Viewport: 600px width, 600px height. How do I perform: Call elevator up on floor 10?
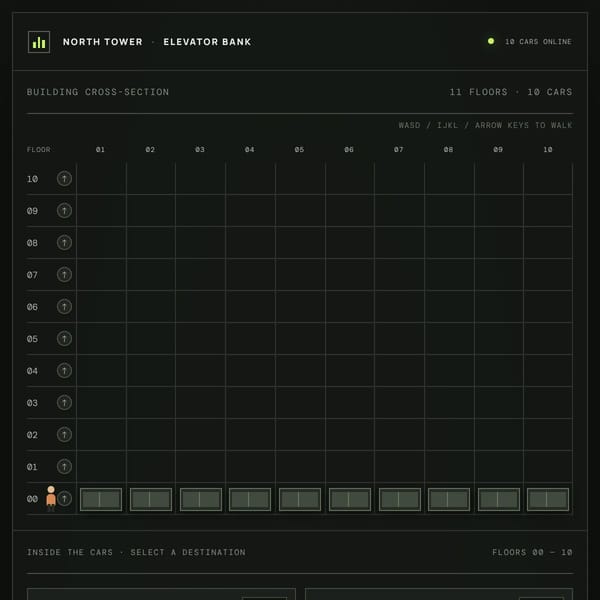click(x=64, y=179)
